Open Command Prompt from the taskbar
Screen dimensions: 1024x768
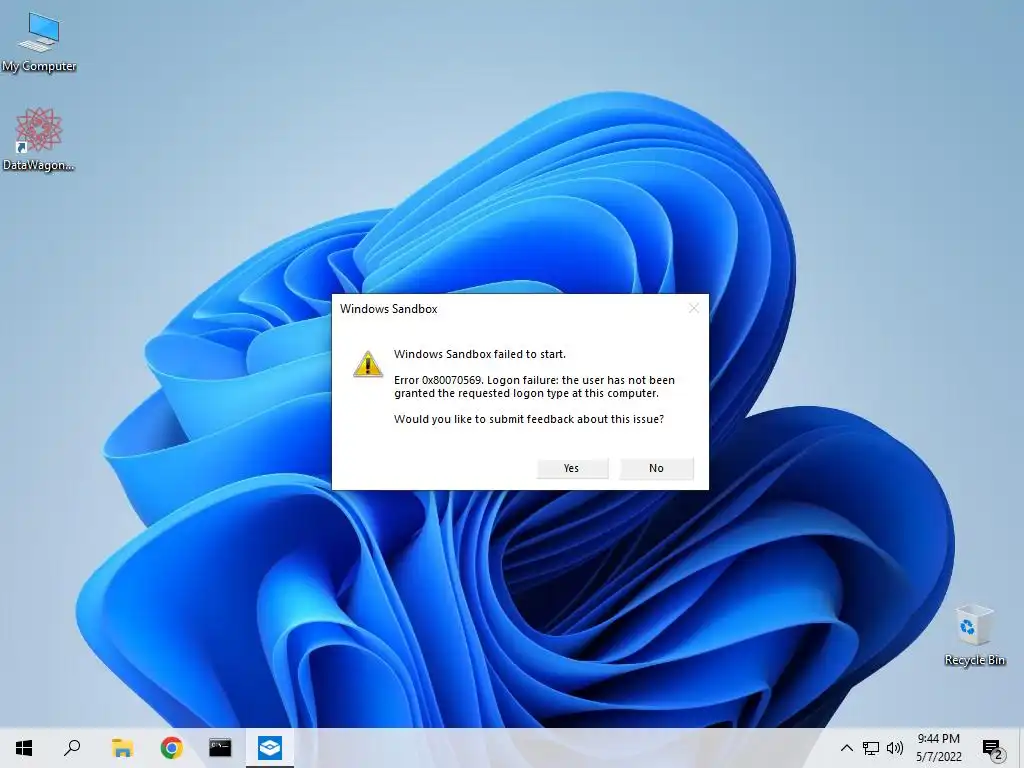(220, 748)
